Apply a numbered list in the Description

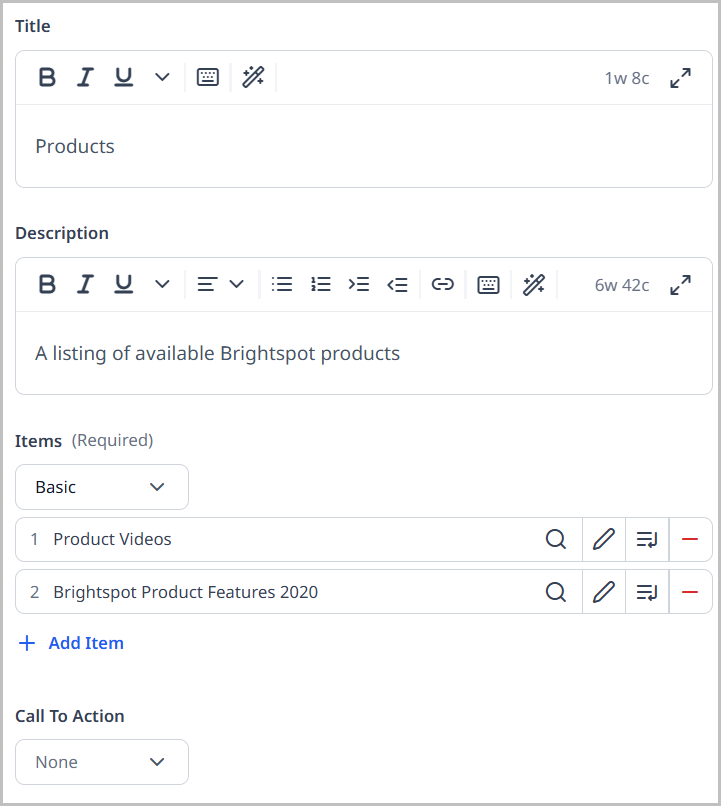coord(320,284)
